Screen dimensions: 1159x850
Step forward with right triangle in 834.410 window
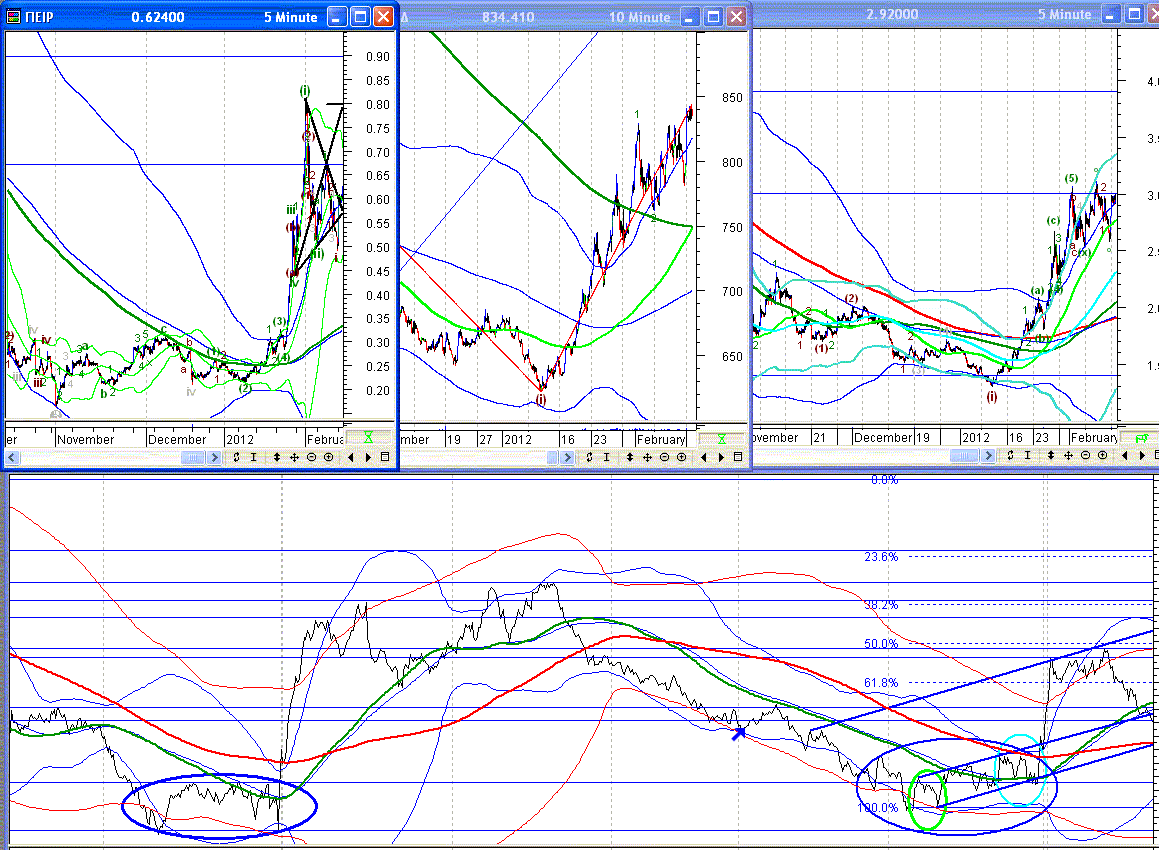tap(721, 458)
